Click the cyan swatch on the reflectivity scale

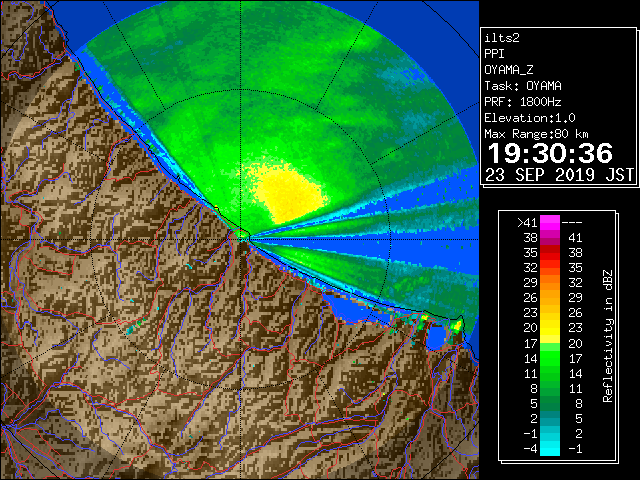550,449
